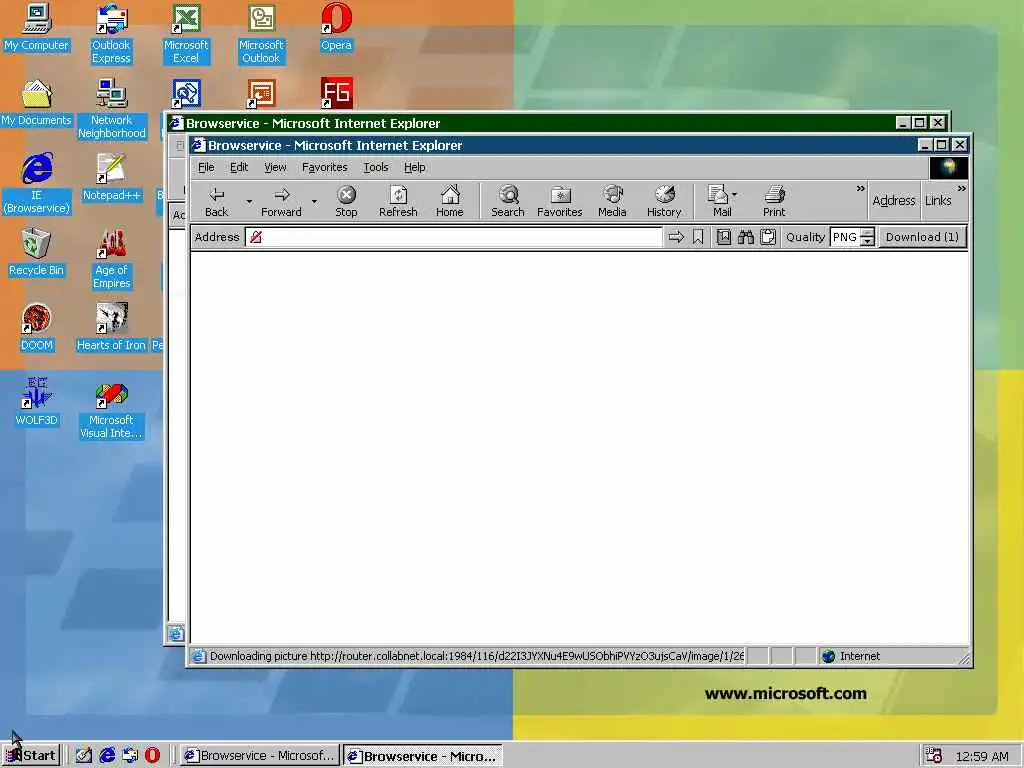The height and width of the screenshot is (768, 1024).
Task: Increase Quality with the up spinner
Action: point(867,232)
